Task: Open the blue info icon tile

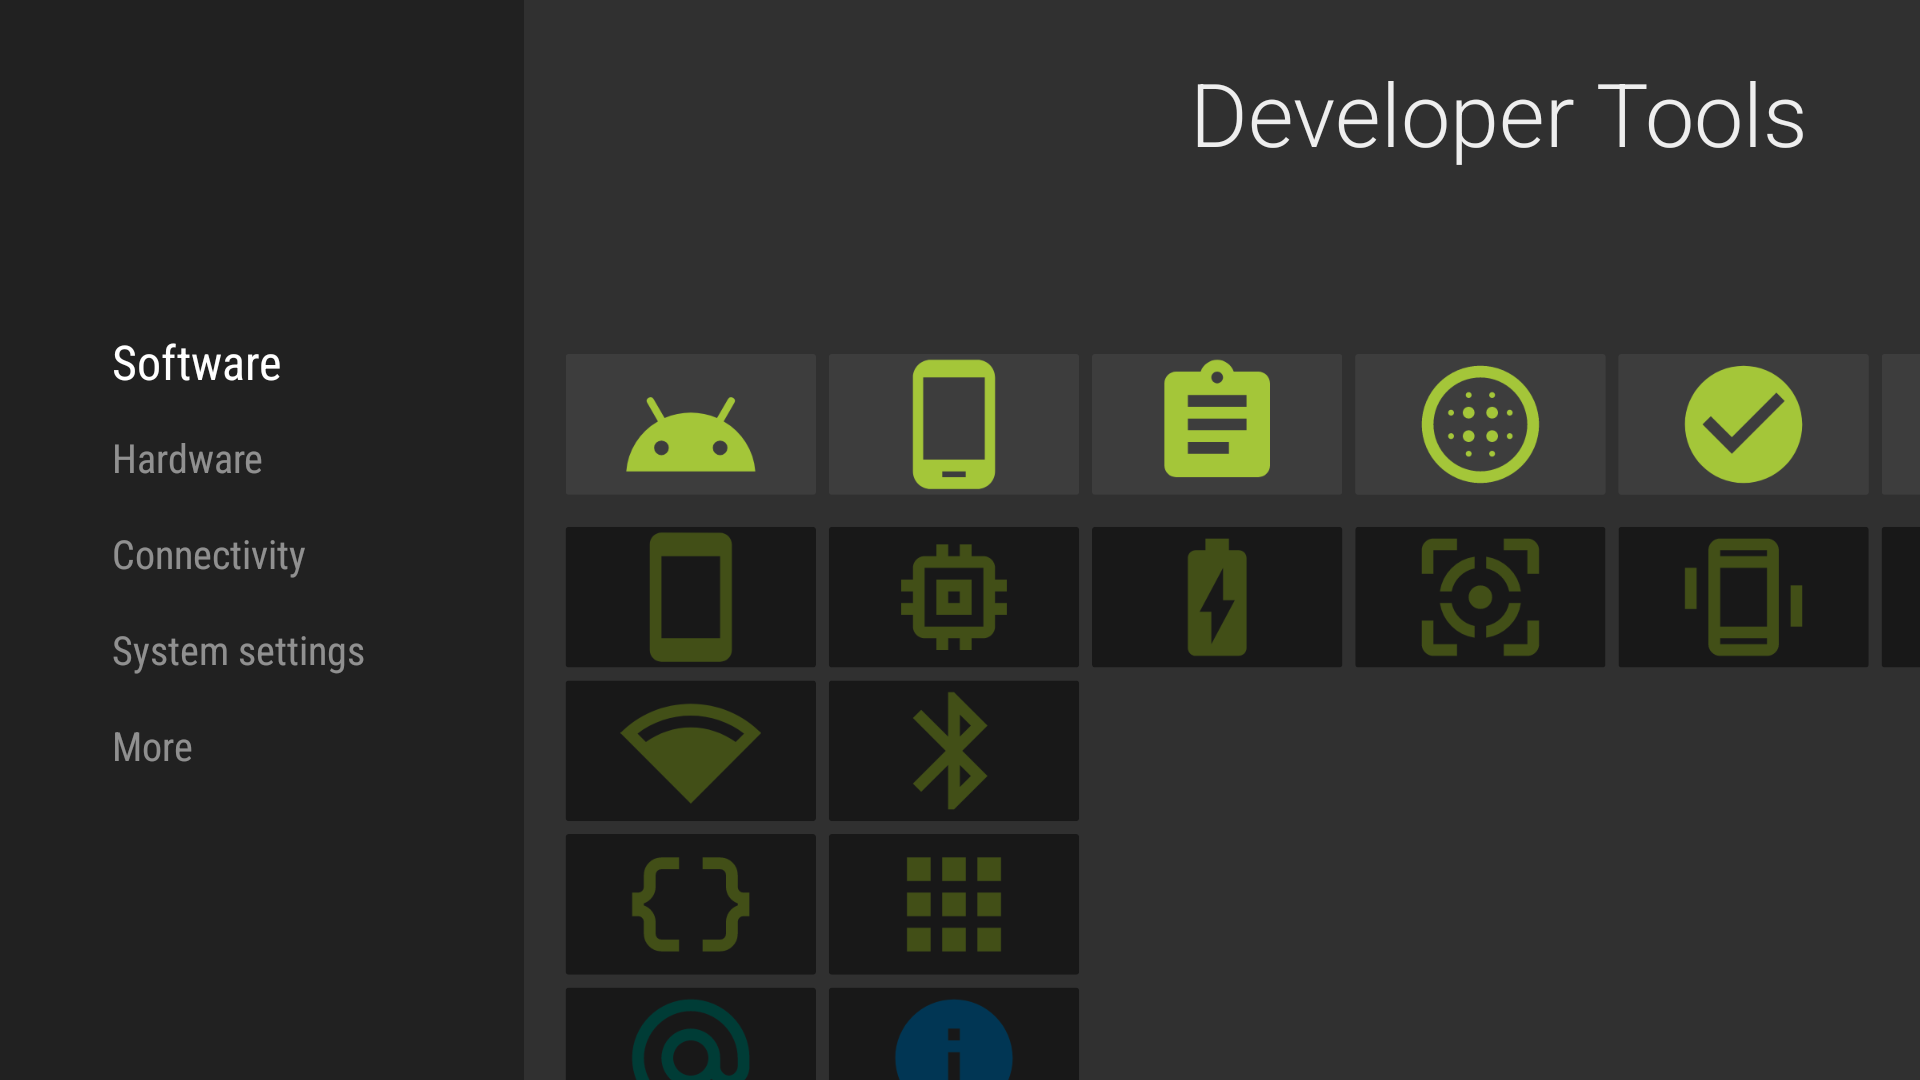Action: [x=953, y=1034]
